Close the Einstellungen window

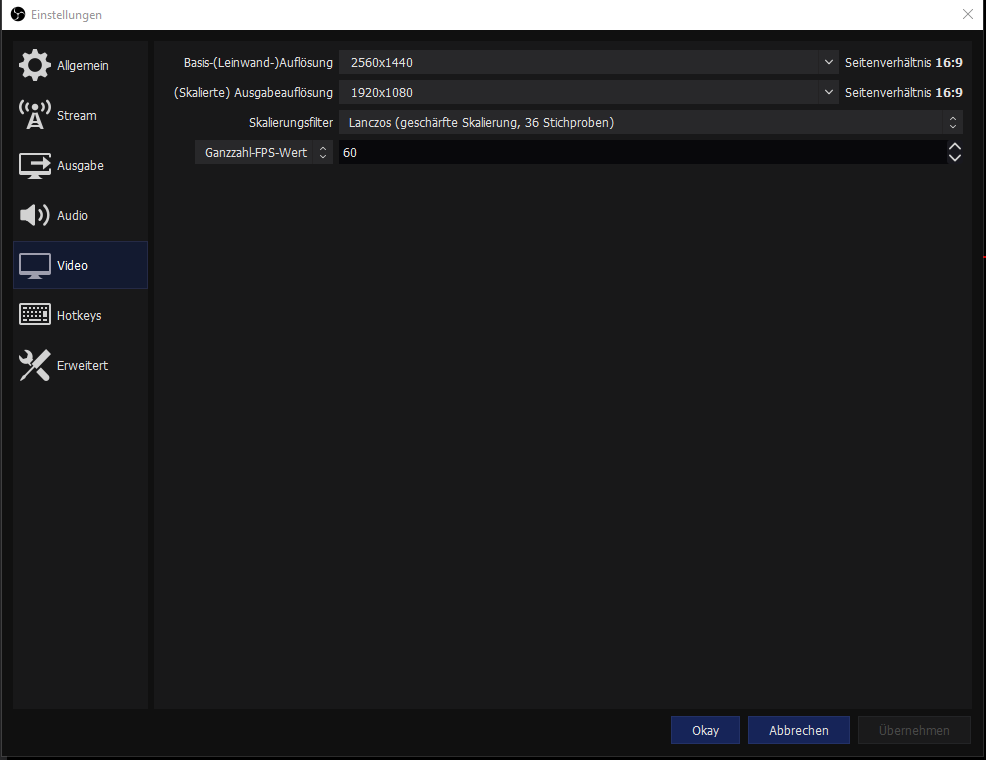click(967, 15)
